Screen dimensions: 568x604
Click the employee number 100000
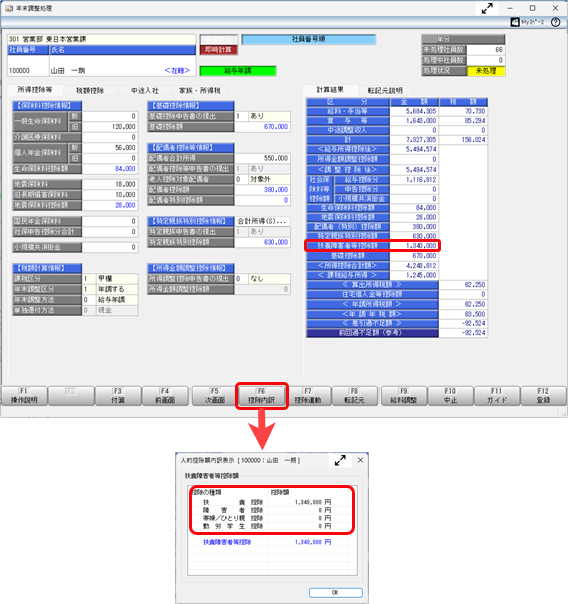tap(19, 71)
